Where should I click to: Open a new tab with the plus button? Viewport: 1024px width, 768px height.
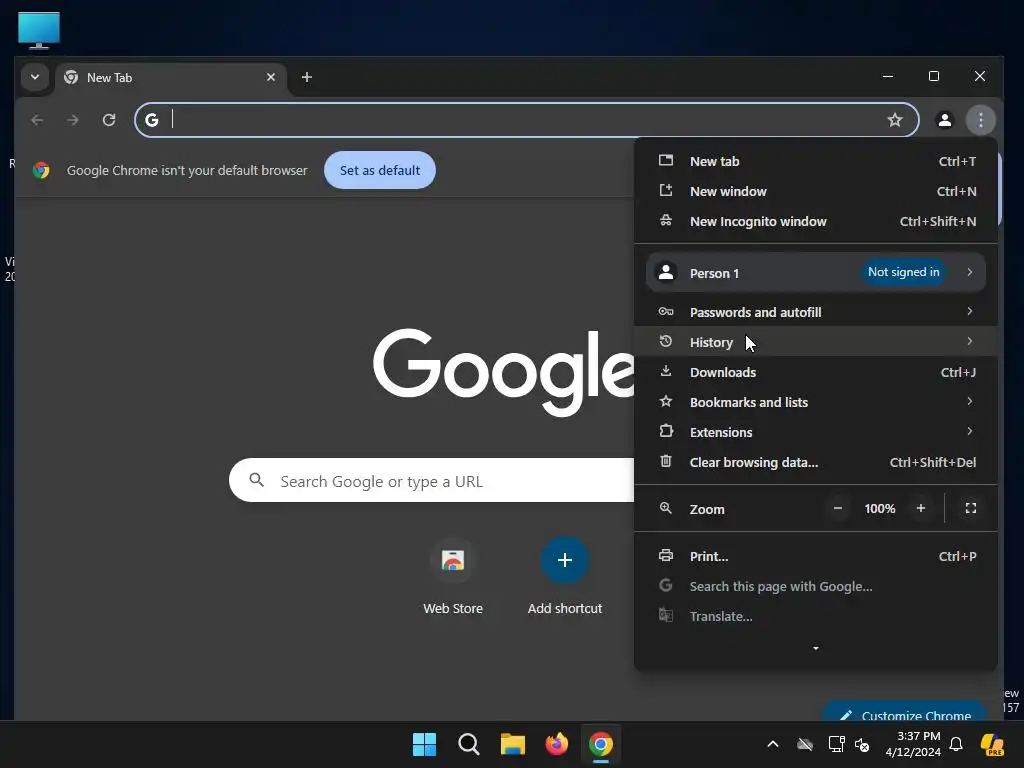coord(306,77)
